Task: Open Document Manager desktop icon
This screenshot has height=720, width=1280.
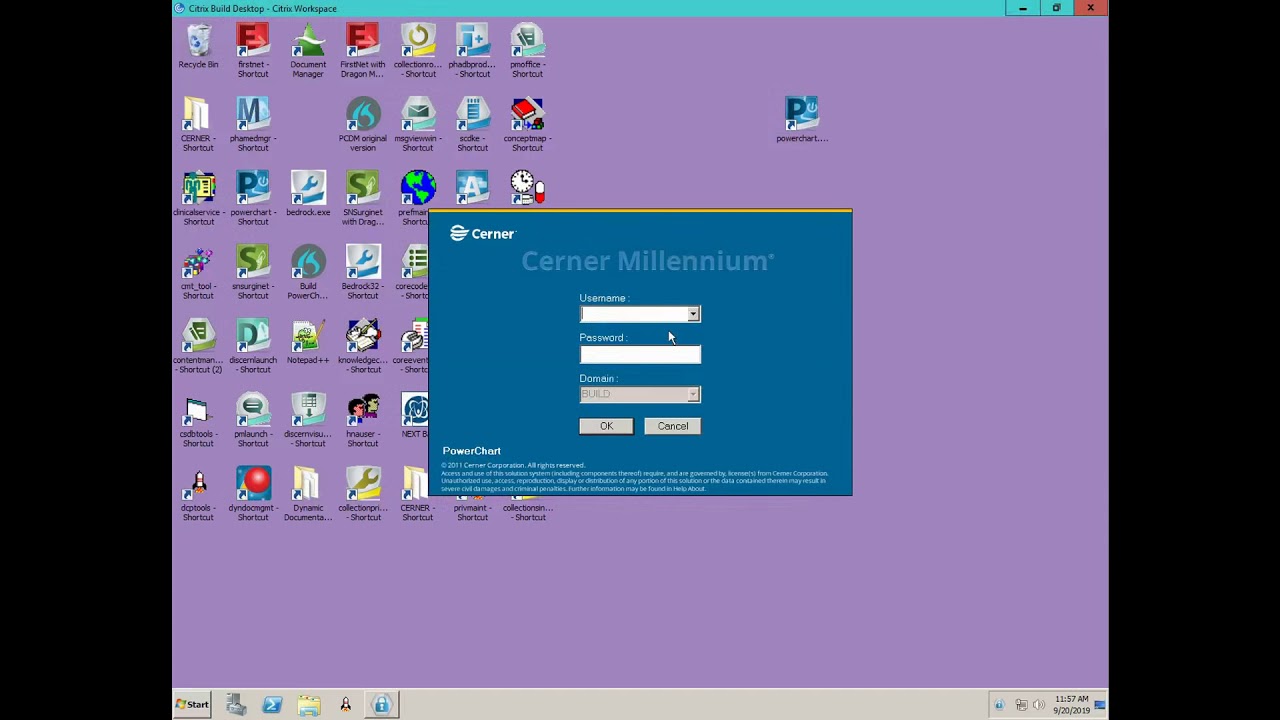Action: (308, 51)
